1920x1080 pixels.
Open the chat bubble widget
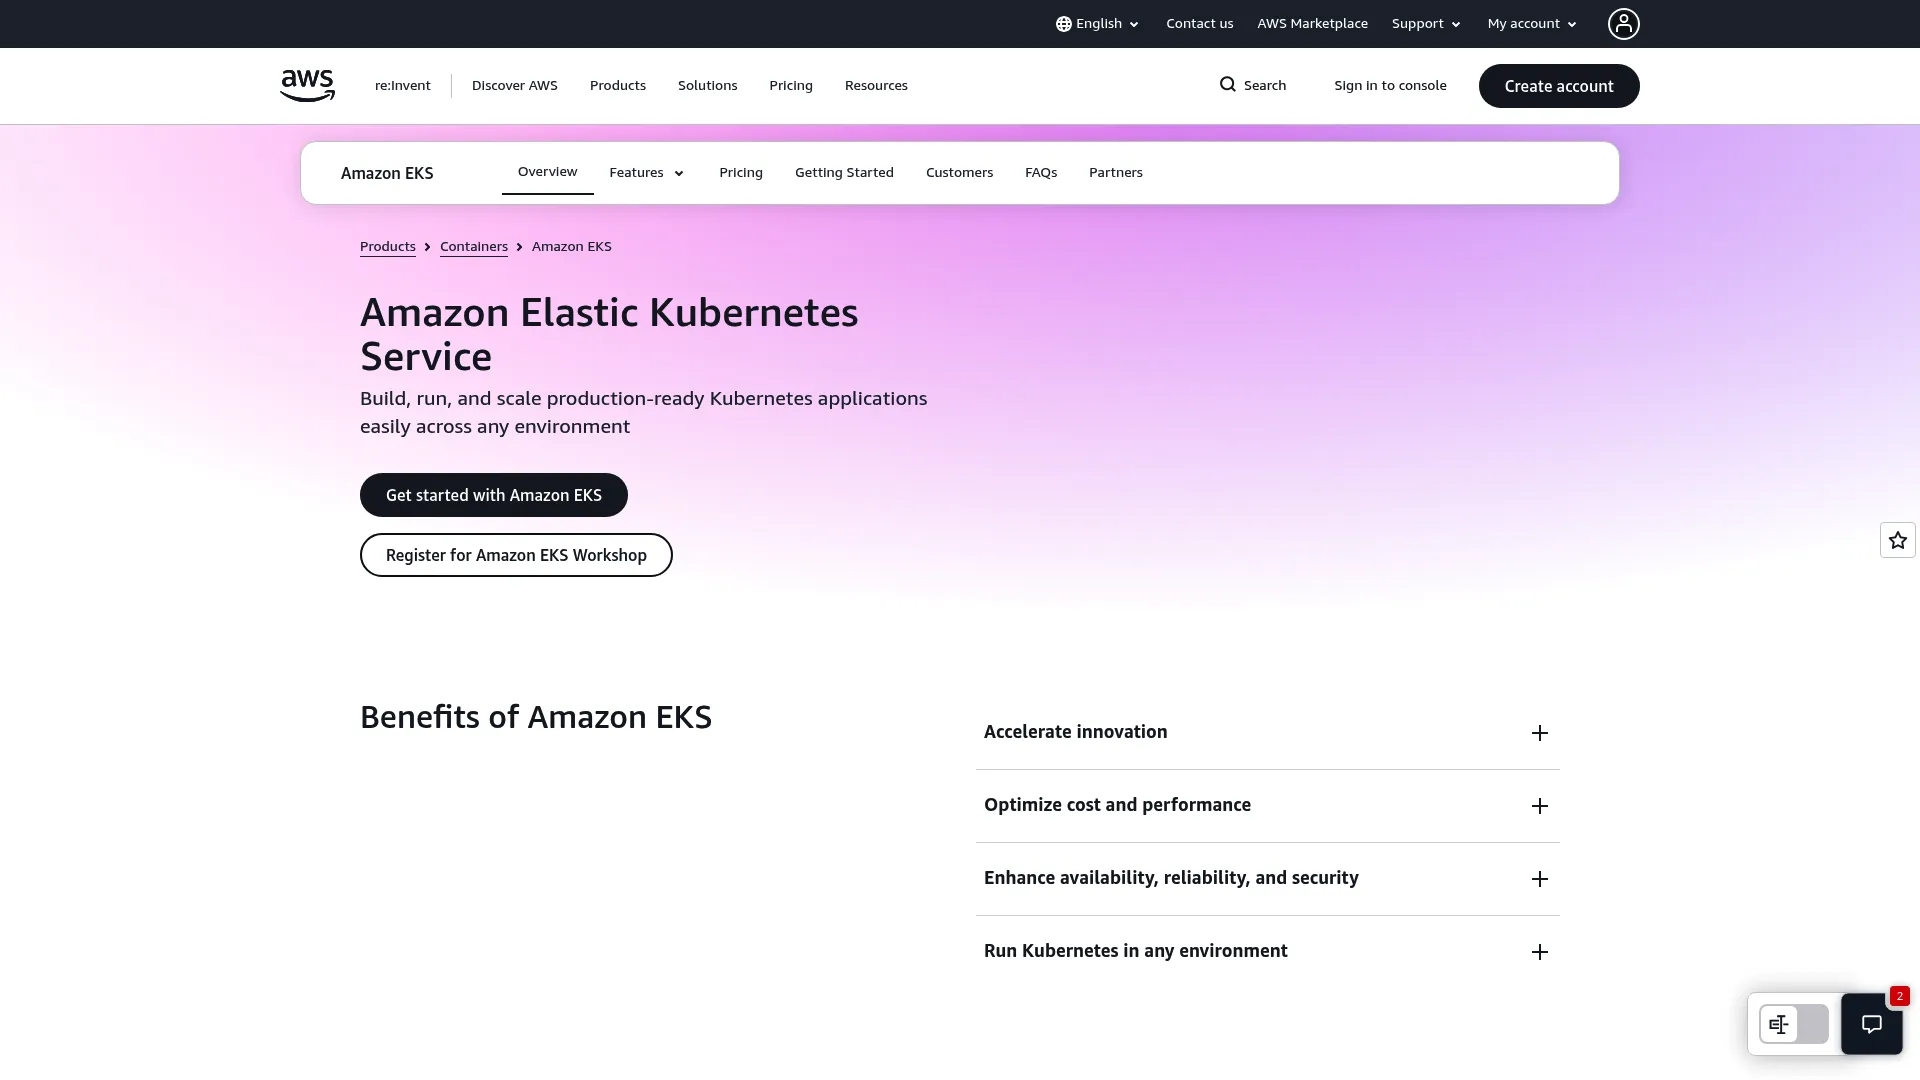pos(1871,1024)
